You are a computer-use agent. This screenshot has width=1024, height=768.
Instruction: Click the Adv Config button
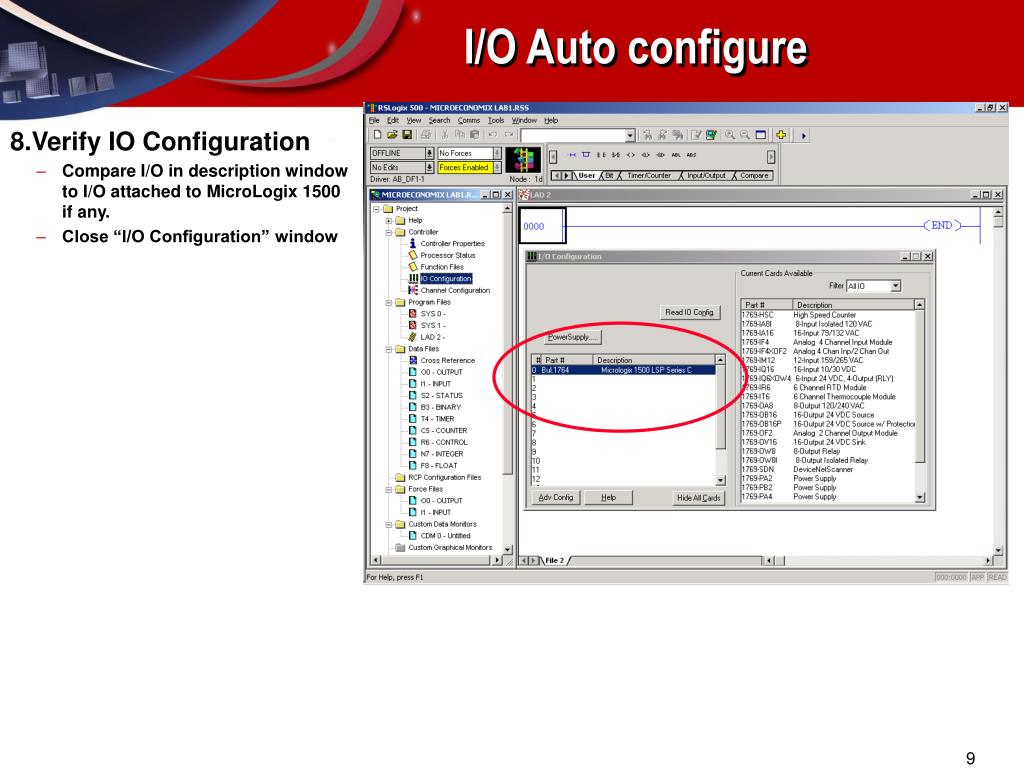[556, 498]
